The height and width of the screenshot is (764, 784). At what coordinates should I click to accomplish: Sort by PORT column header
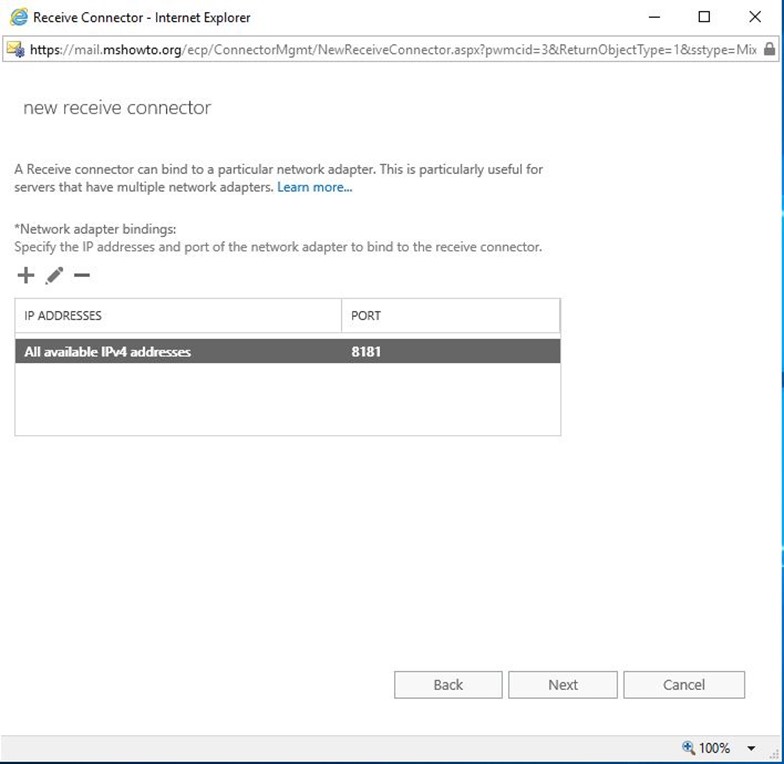450,316
